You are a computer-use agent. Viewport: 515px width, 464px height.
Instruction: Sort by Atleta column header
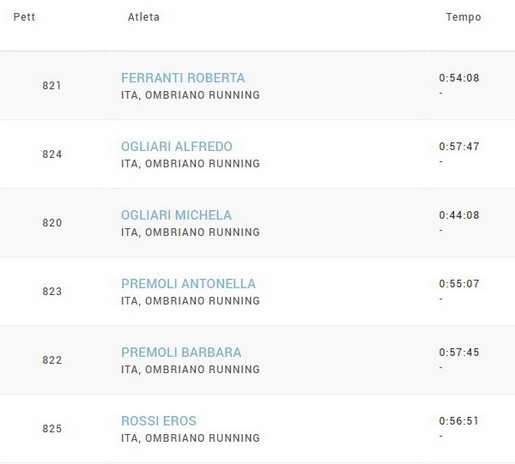click(x=144, y=17)
